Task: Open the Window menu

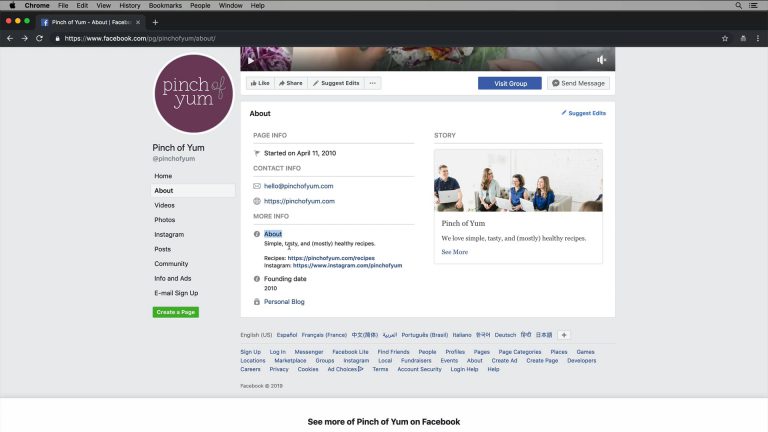Action: [x=231, y=5]
